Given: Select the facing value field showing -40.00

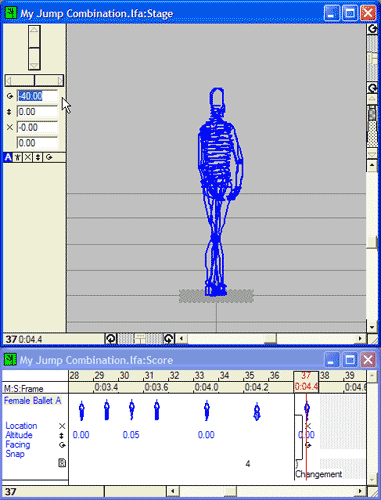Looking at the screenshot, I should (37, 96).
